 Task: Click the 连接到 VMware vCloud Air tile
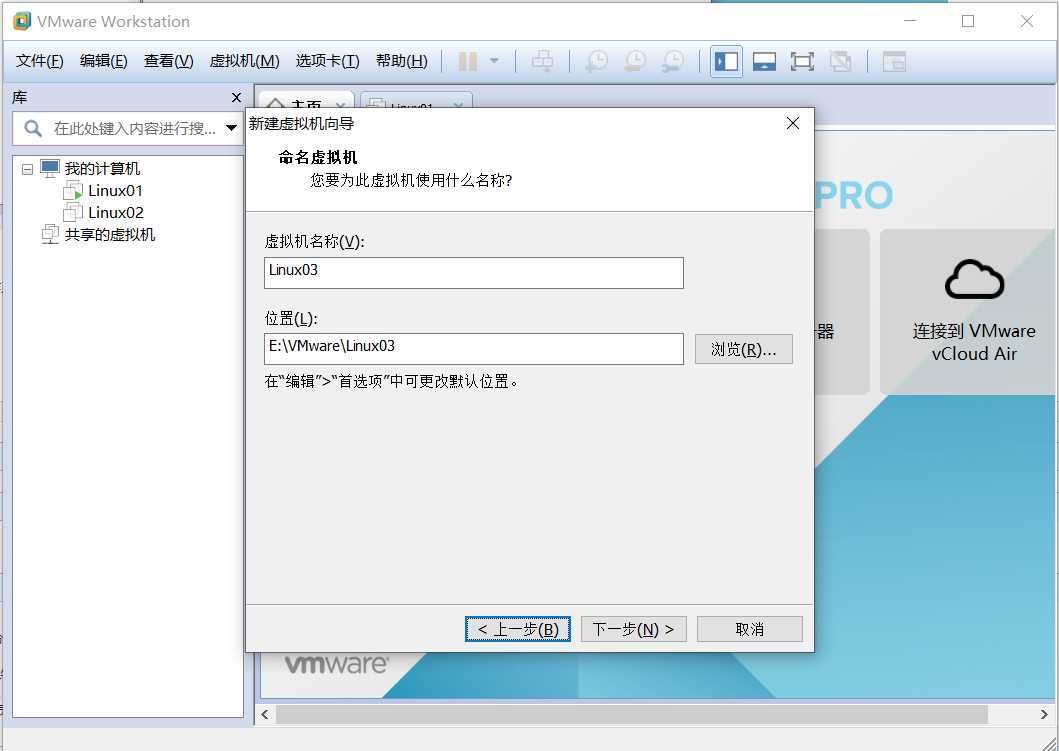click(x=968, y=311)
